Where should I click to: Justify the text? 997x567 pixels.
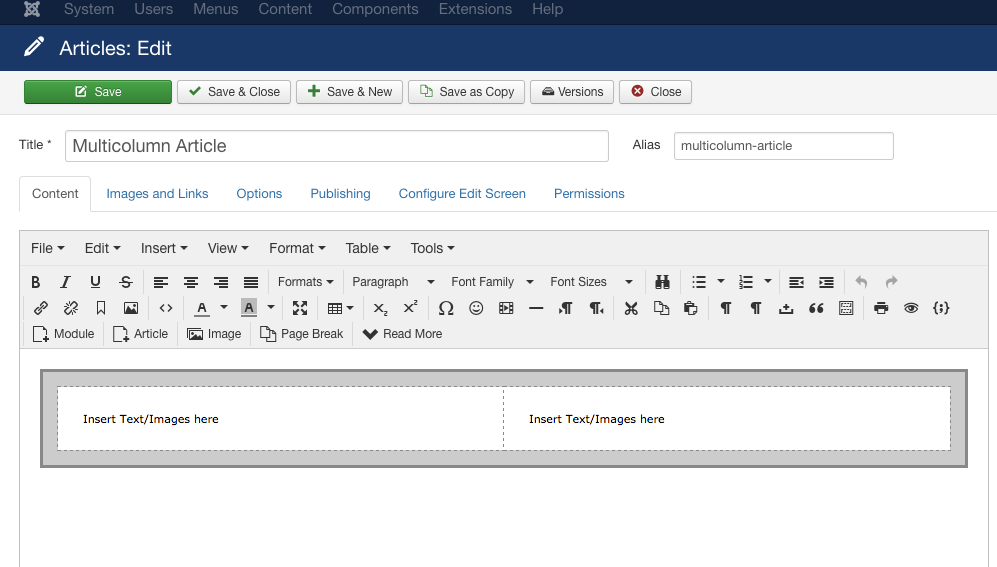point(251,282)
